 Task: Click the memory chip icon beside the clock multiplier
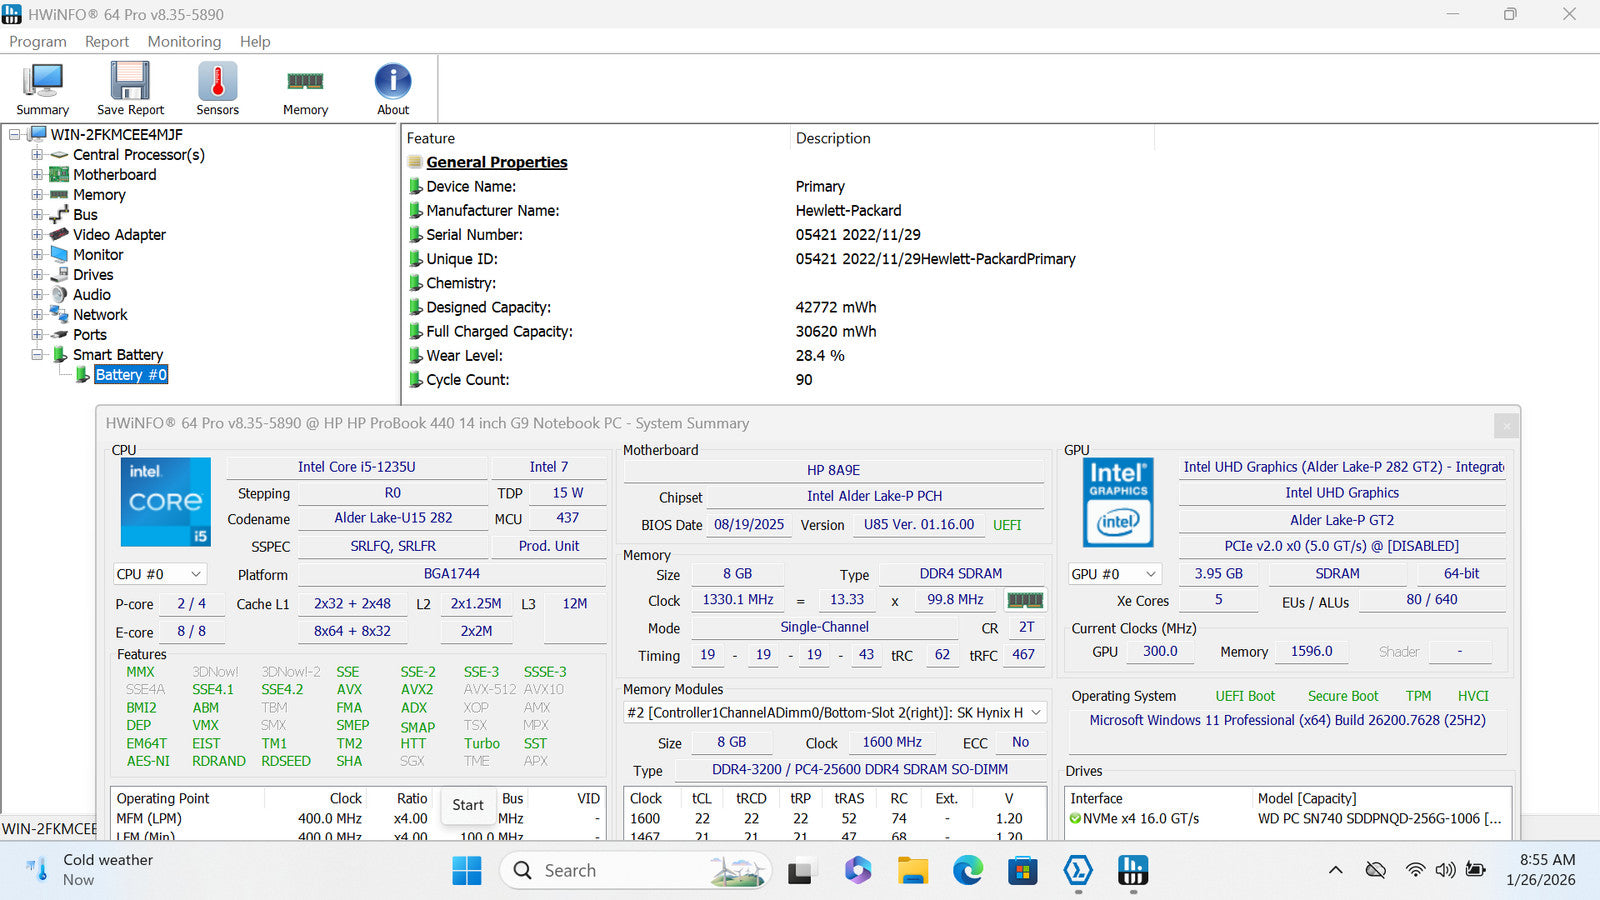[1025, 600]
